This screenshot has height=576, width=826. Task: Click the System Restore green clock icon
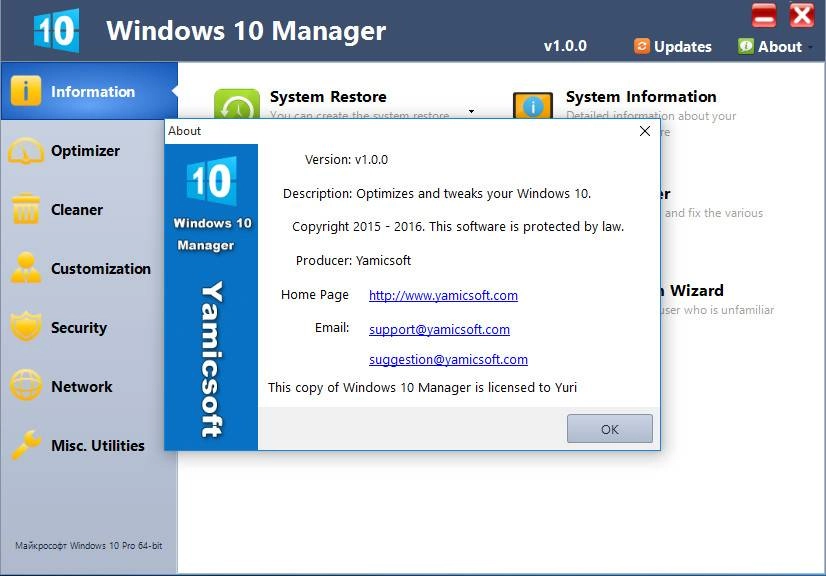click(x=237, y=104)
